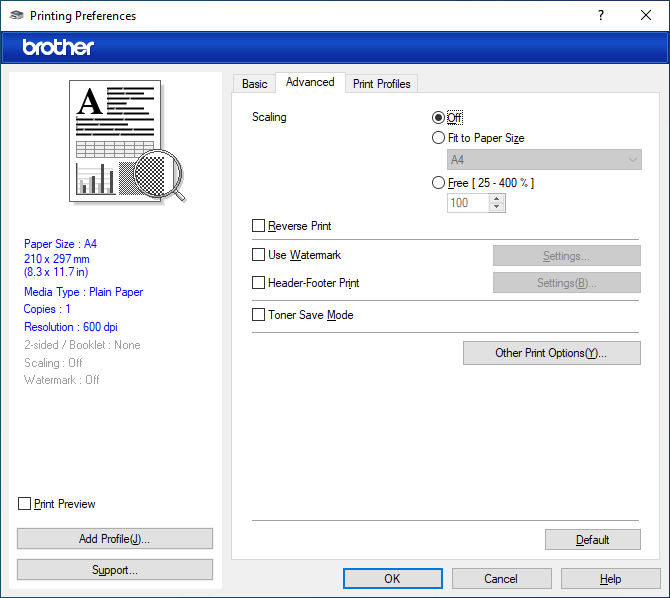The height and width of the screenshot is (598, 670).
Task: Click the printer icon in the title bar
Action: [16, 16]
